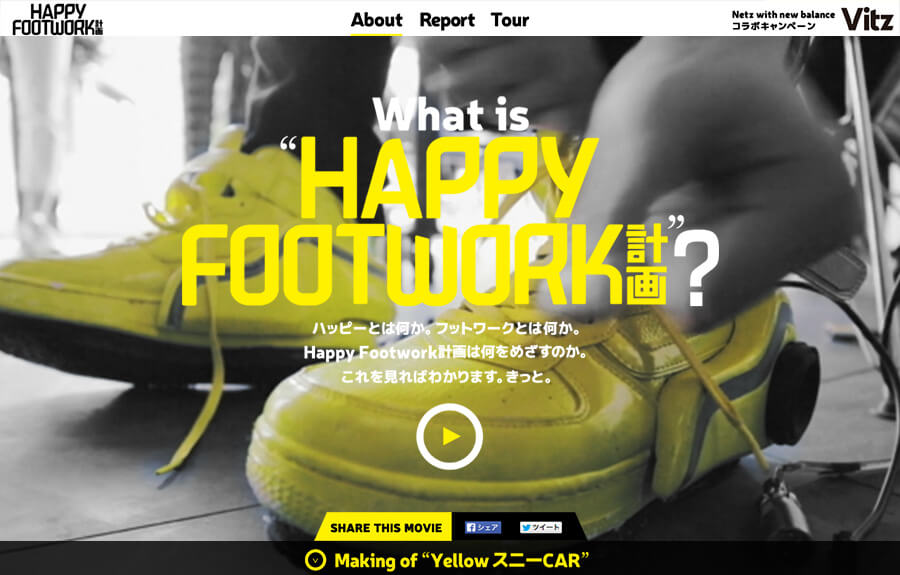Click the Facebook f icon

click(x=471, y=527)
